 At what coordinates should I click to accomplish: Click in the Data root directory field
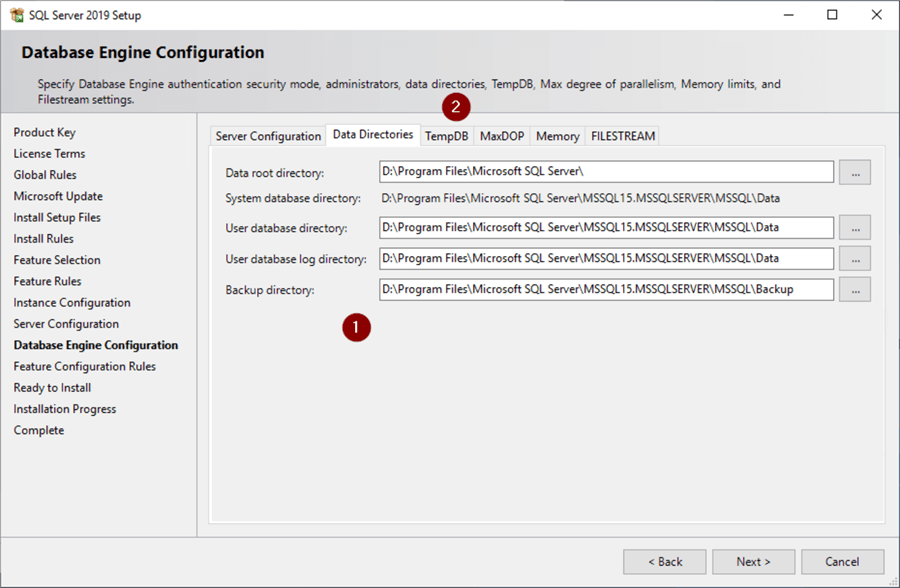(x=606, y=172)
